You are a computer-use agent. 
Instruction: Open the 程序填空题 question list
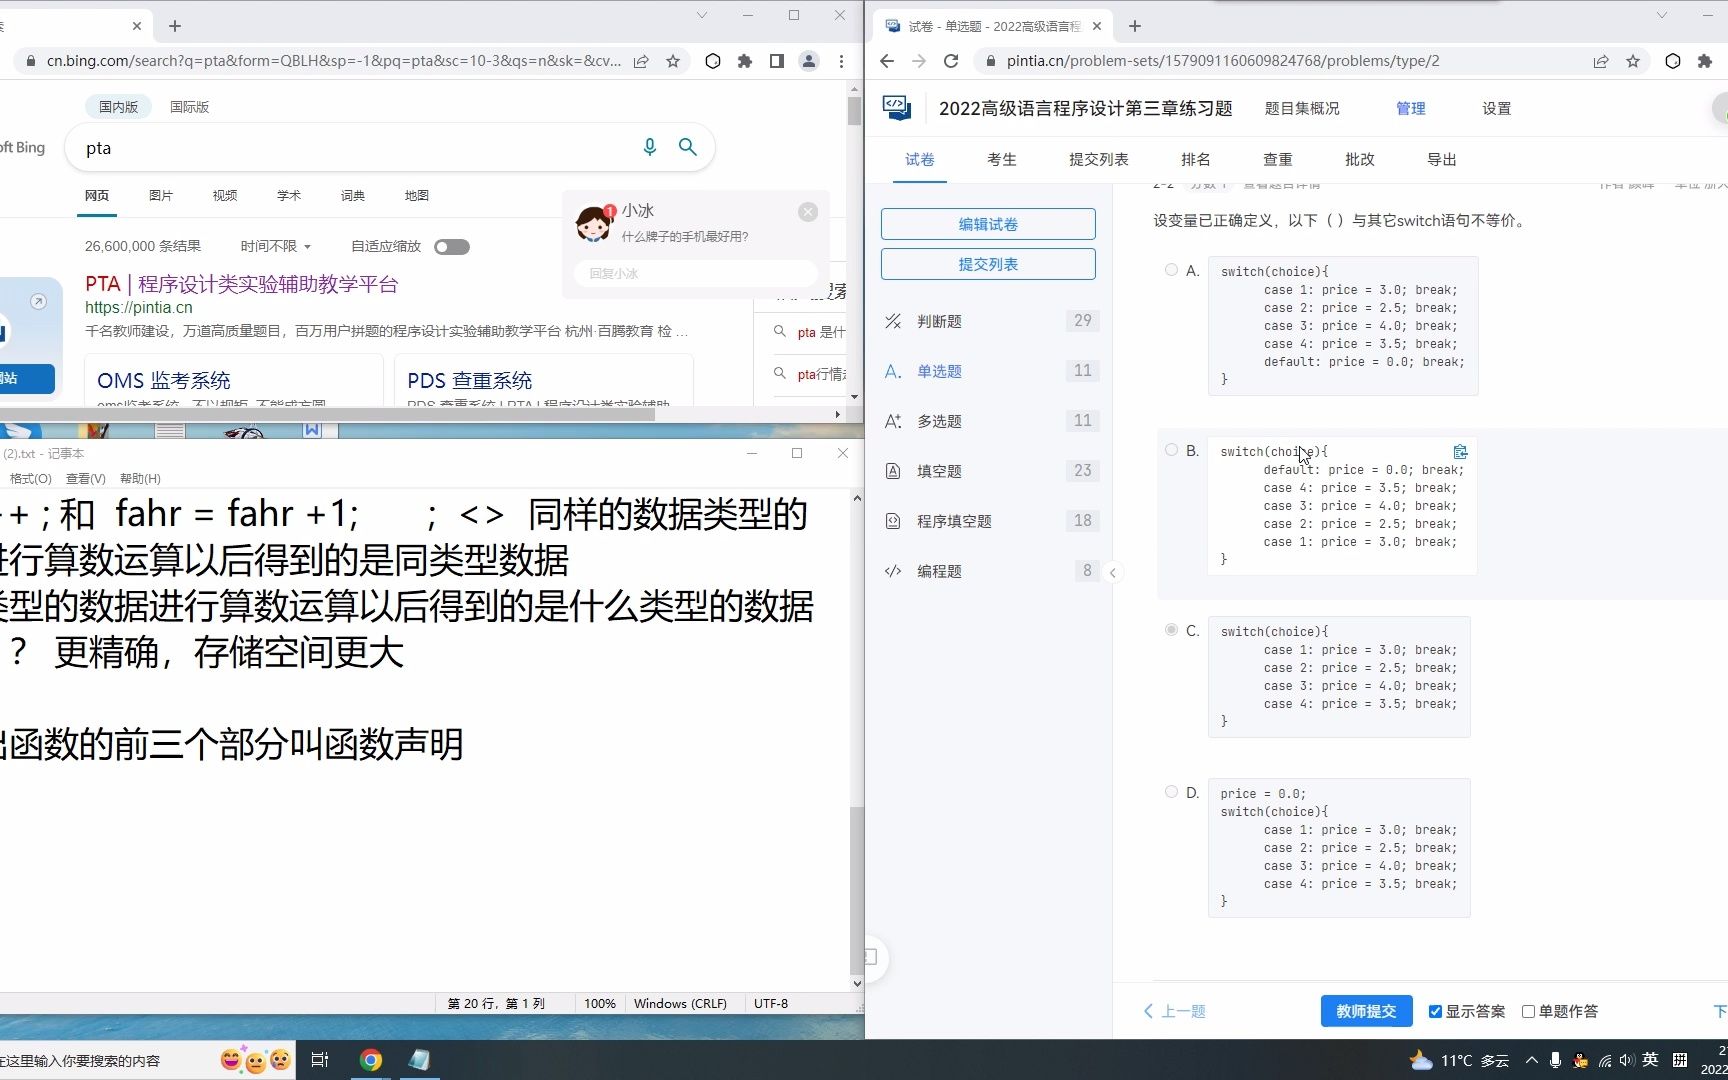[953, 520]
